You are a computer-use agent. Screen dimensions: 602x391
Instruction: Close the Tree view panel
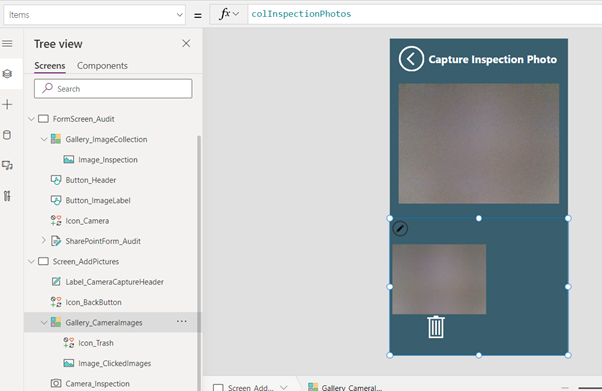186,43
